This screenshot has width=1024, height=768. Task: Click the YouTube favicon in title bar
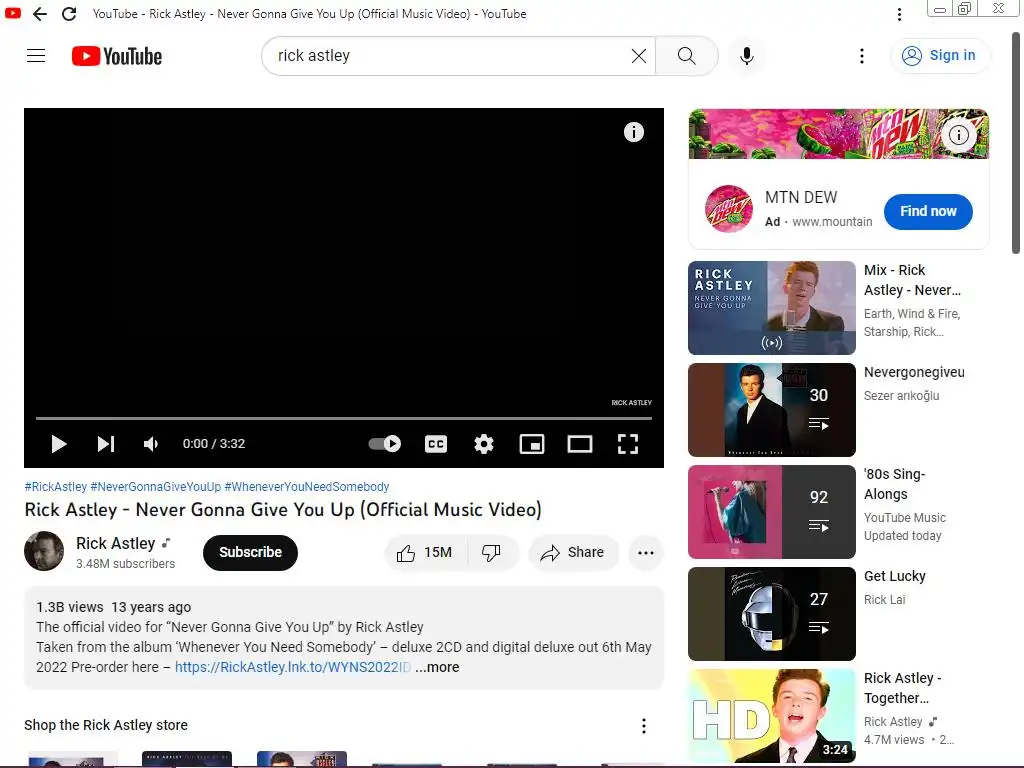pos(13,13)
